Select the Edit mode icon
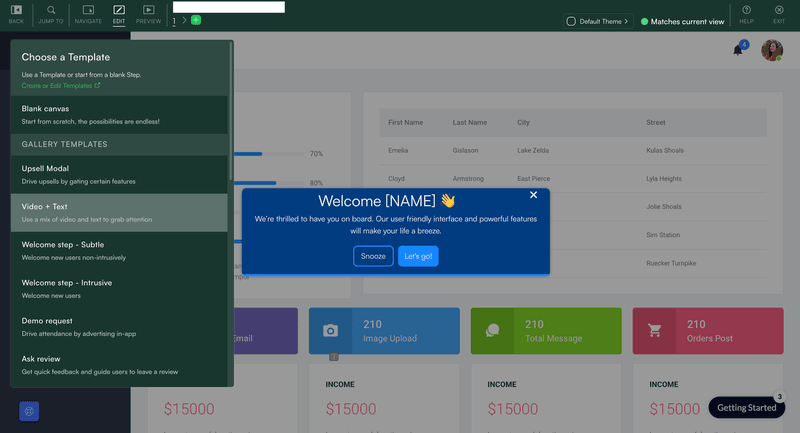Screen dimensions: 800x433 [119, 11]
